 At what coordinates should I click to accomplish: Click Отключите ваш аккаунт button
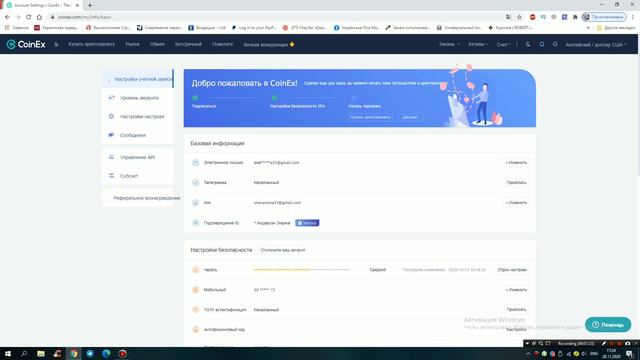283,250
